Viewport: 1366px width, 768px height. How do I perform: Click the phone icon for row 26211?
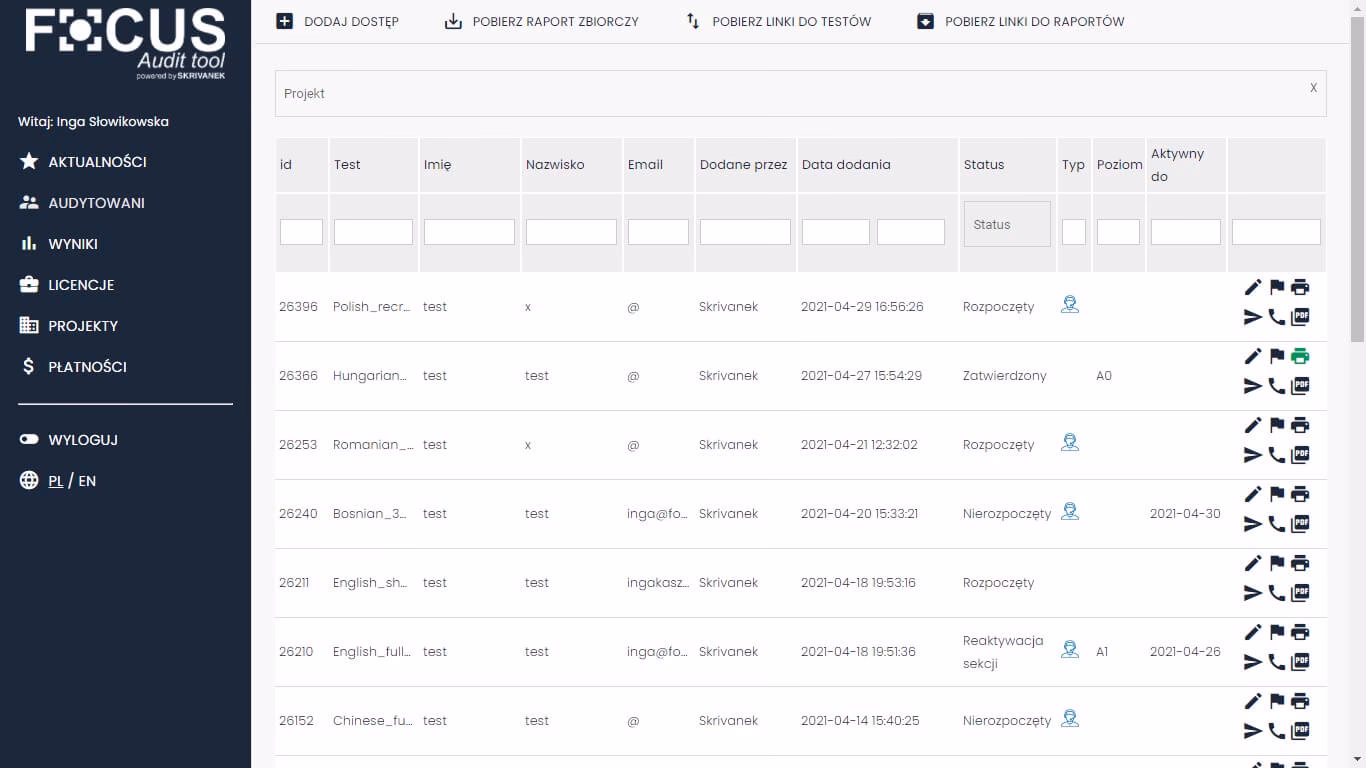pyautogui.click(x=1277, y=593)
